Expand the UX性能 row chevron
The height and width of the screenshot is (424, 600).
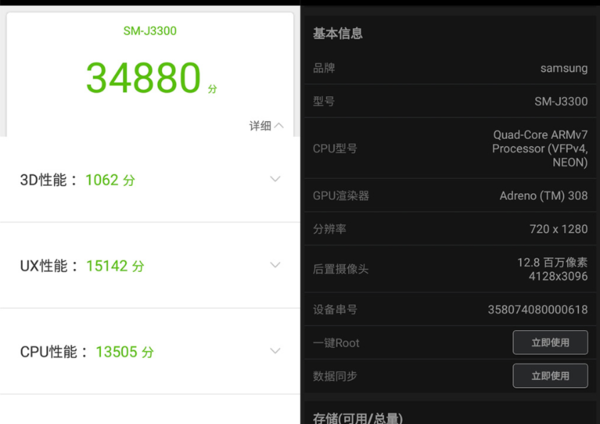coord(275,265)
